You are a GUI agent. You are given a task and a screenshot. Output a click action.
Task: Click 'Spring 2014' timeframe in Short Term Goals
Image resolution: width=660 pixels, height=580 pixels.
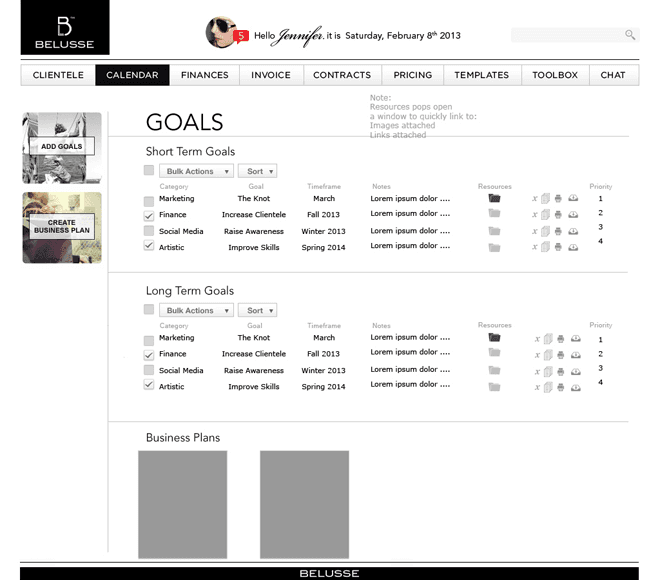[x=323, y=247]
